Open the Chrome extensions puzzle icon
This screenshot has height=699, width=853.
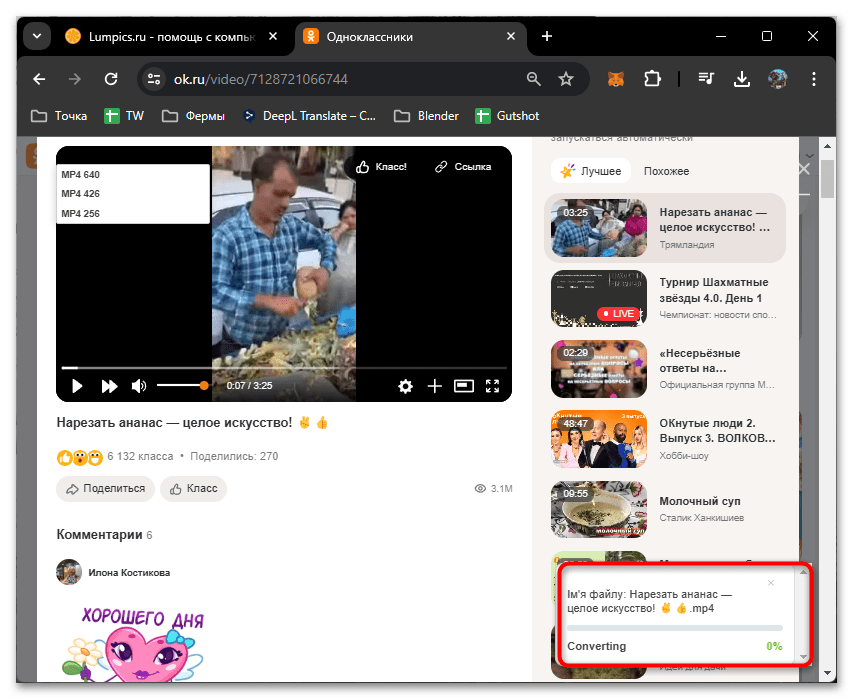(651, 78)
